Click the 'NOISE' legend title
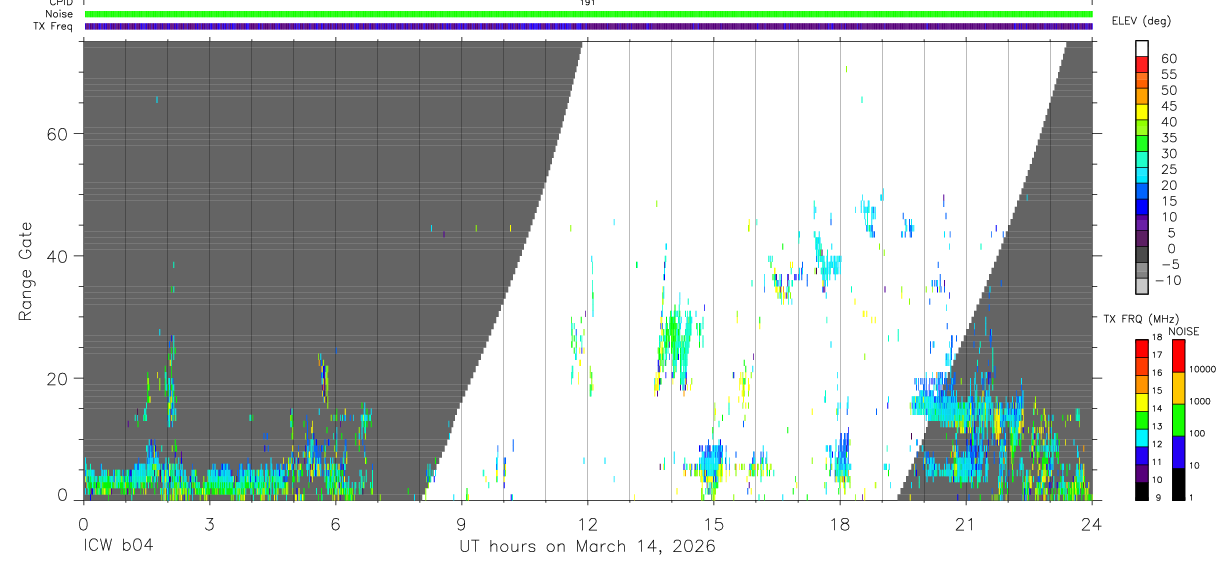The image size is (1228, 567). tap(1184, 331)
